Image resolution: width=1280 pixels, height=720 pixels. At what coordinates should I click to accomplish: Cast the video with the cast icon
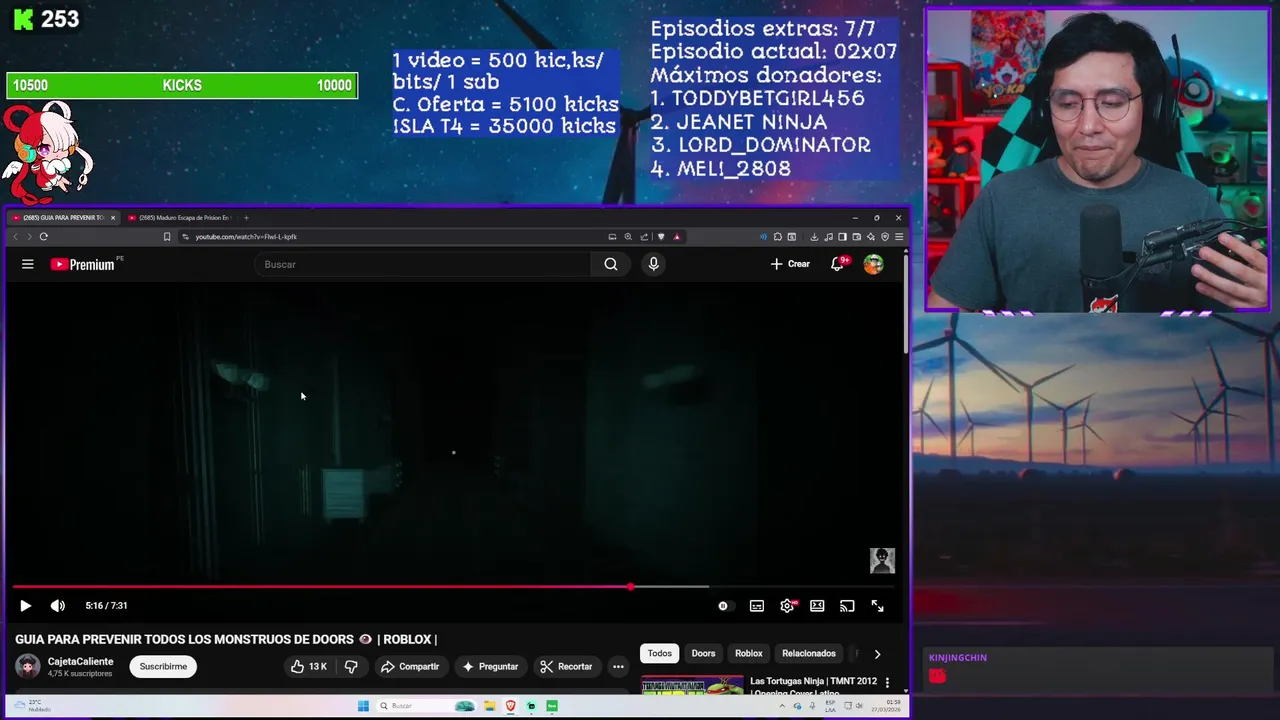point(847,605)
